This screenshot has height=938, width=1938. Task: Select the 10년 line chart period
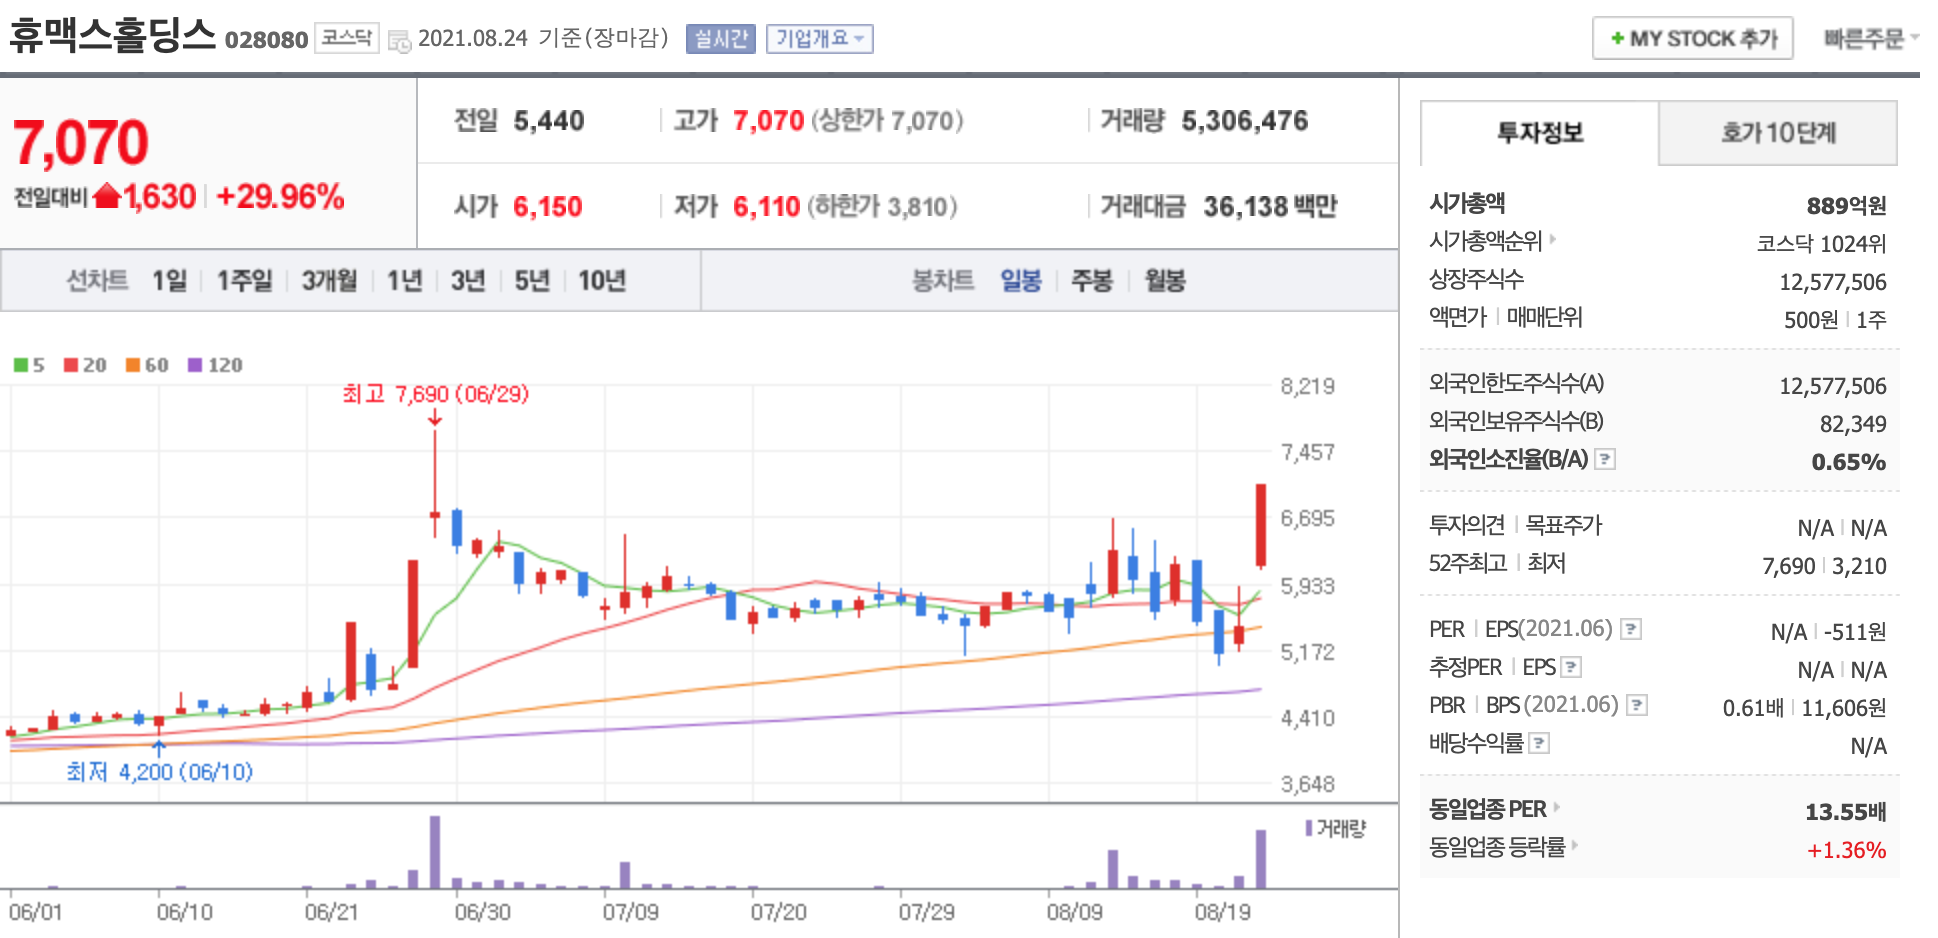pyautogui.click(x=602, y=281)
